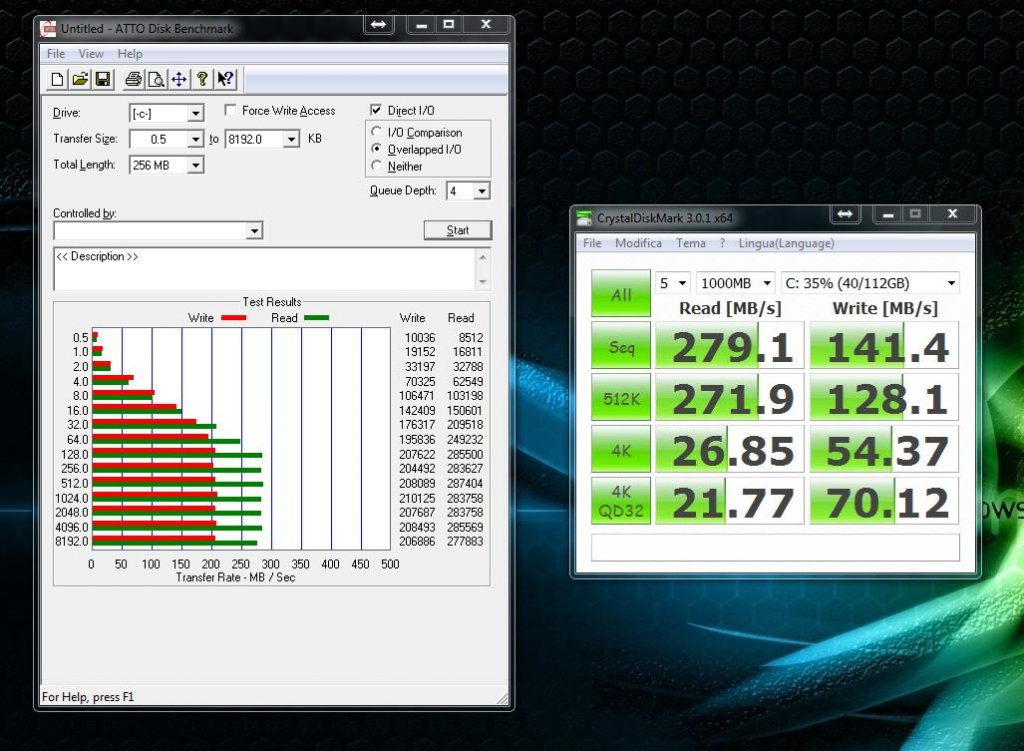Open CrystalDiskMark question mark help menu

(722, 243)
